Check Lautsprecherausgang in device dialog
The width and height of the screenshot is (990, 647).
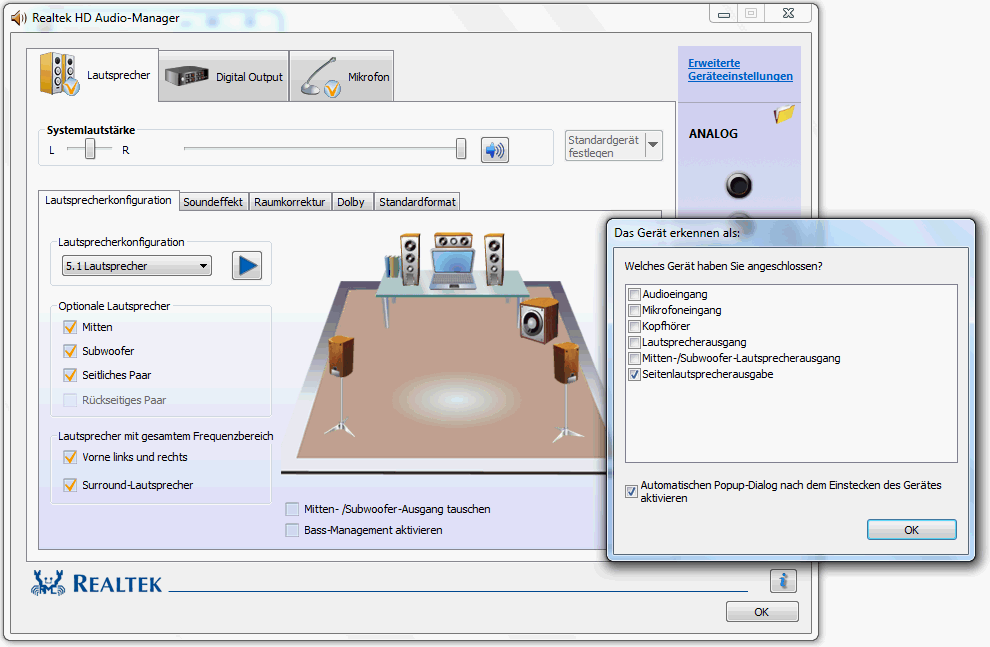635,342
